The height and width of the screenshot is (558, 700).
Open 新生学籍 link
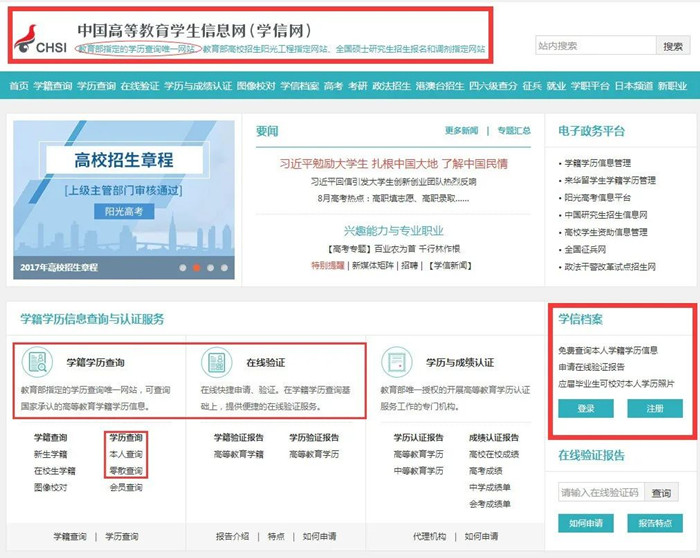[x=50, y=454]
